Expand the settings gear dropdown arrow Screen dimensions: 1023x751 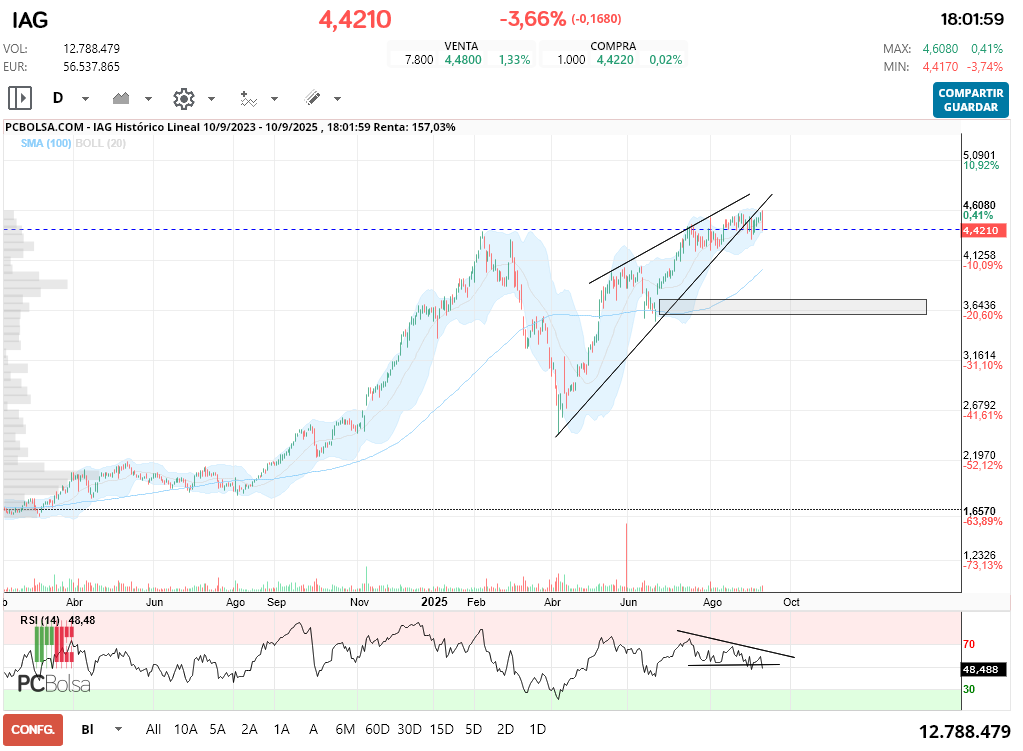pos(211,99)
